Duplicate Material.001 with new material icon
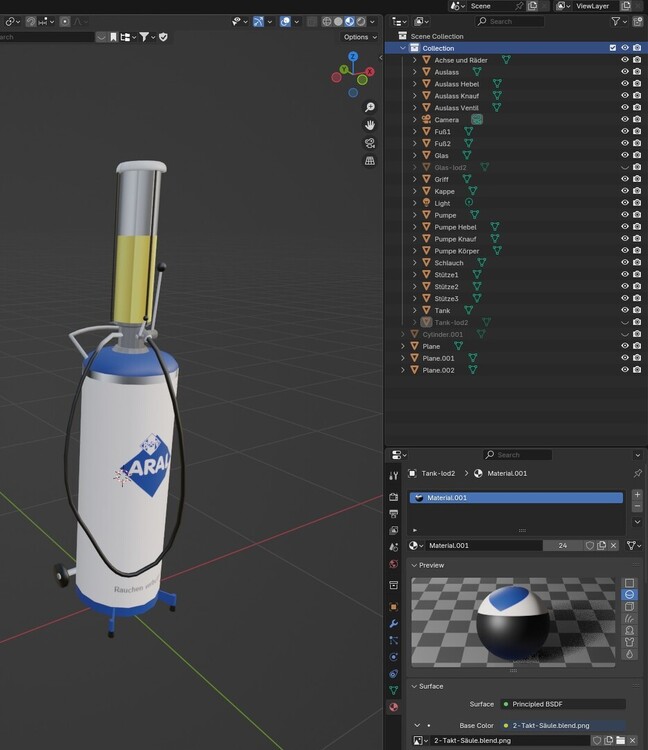Viewport: 648px width, 750px height. point(602,545)
